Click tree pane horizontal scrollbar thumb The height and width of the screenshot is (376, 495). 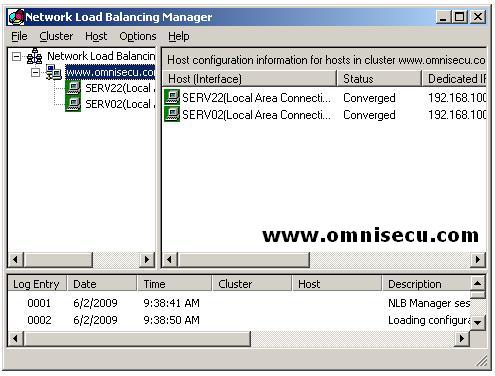coord(58,260)
